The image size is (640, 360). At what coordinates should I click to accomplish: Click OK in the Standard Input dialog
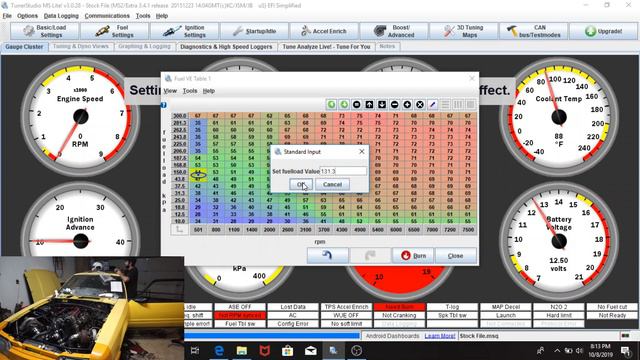point(301,184)
